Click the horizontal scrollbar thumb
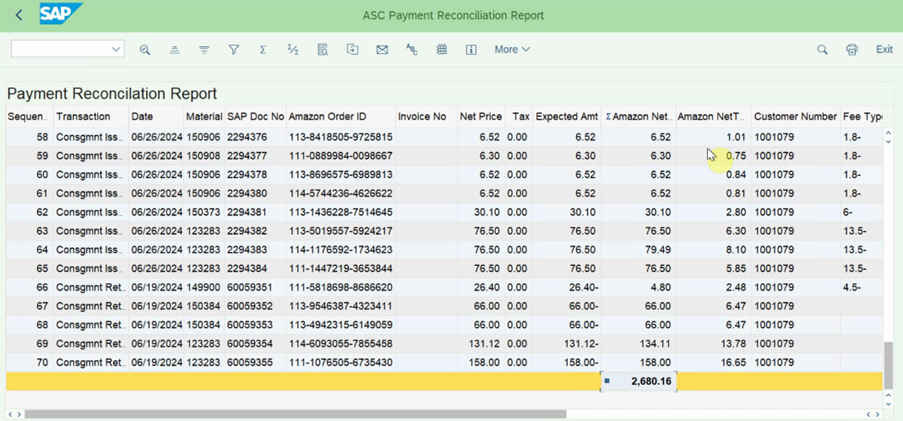903x421 pixels. point(295,414)
